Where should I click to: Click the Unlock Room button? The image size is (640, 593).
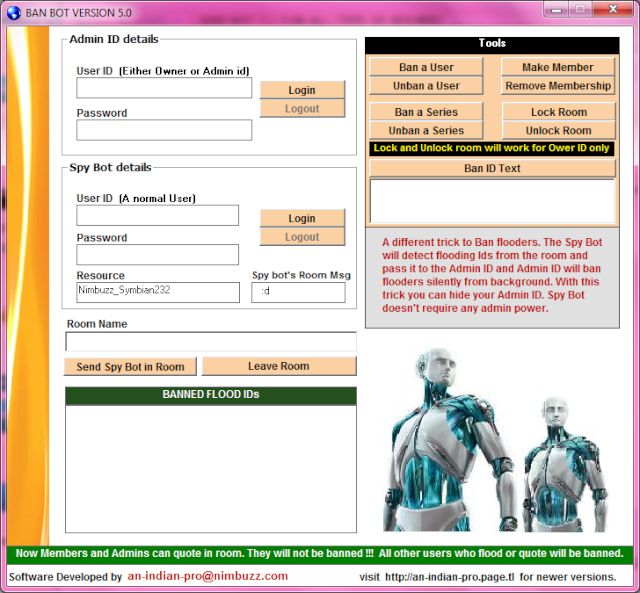(559, 131)
